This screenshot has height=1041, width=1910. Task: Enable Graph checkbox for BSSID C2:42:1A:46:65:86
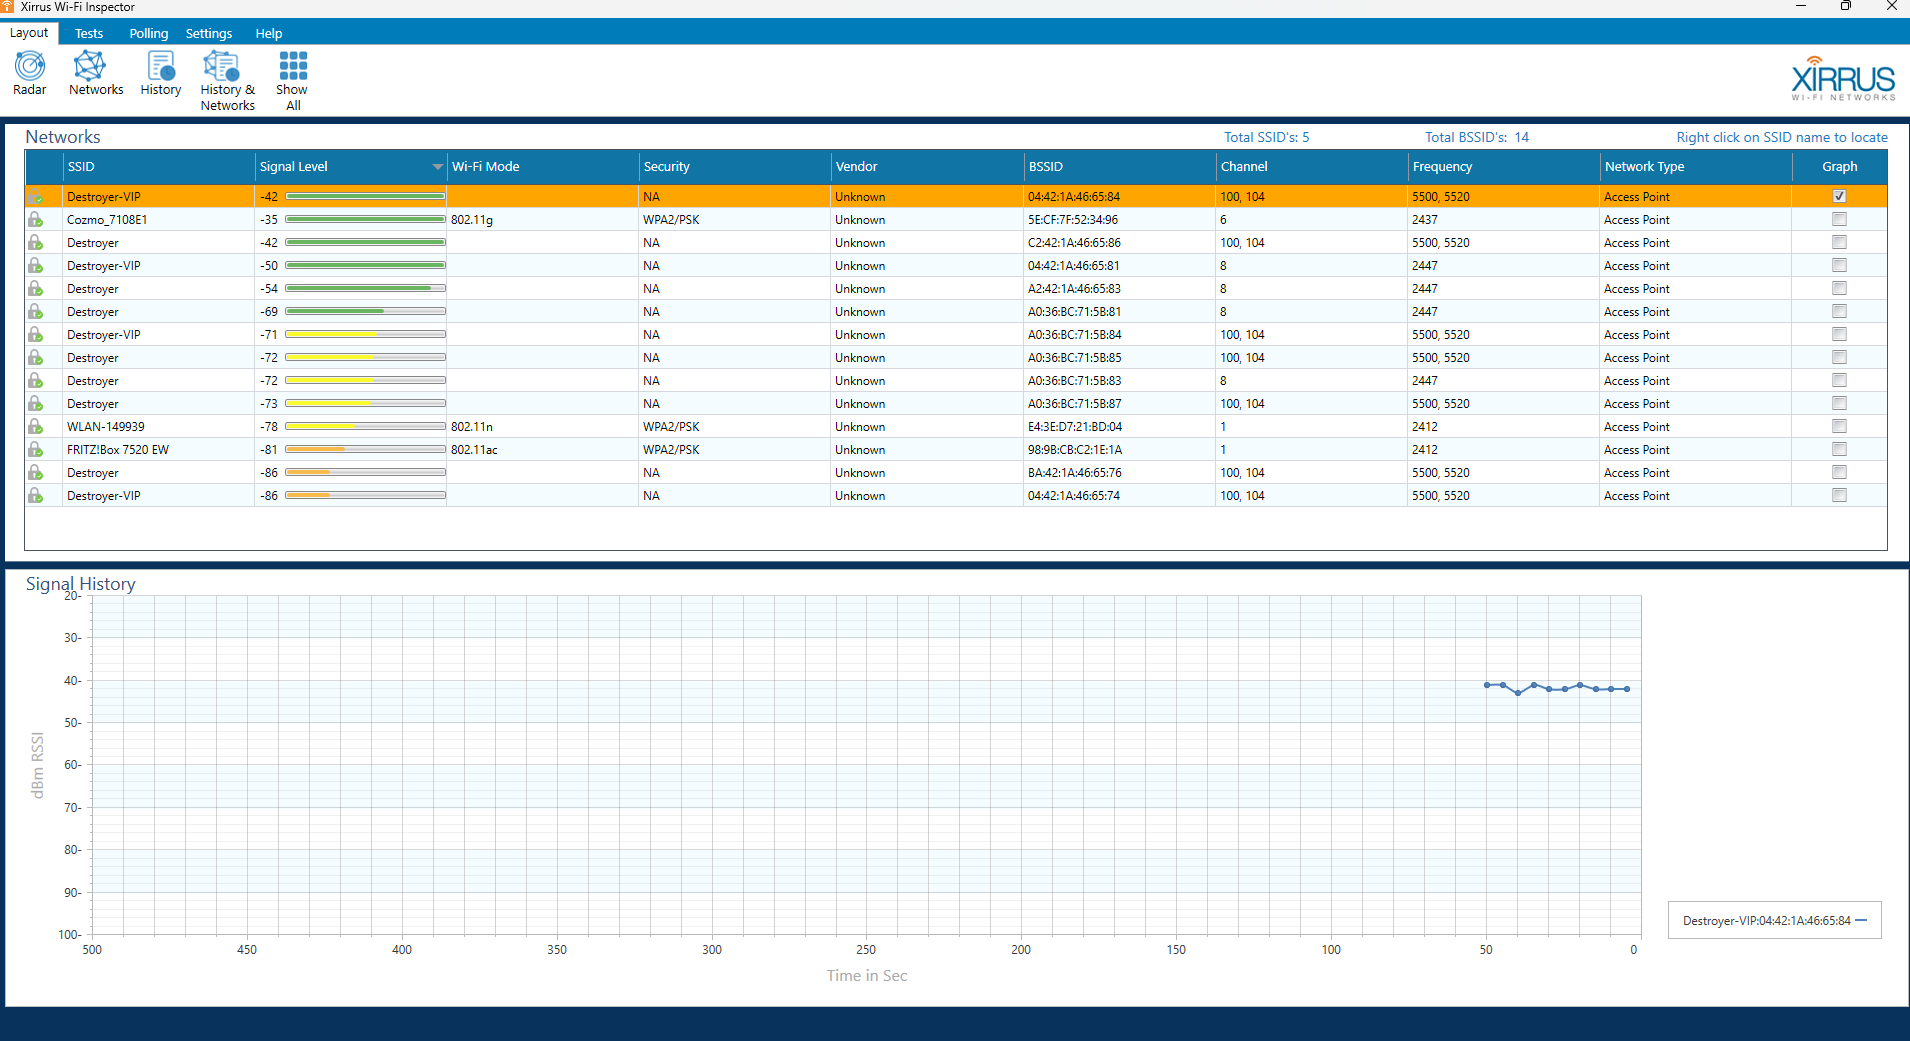click(x=1839, y=242)
